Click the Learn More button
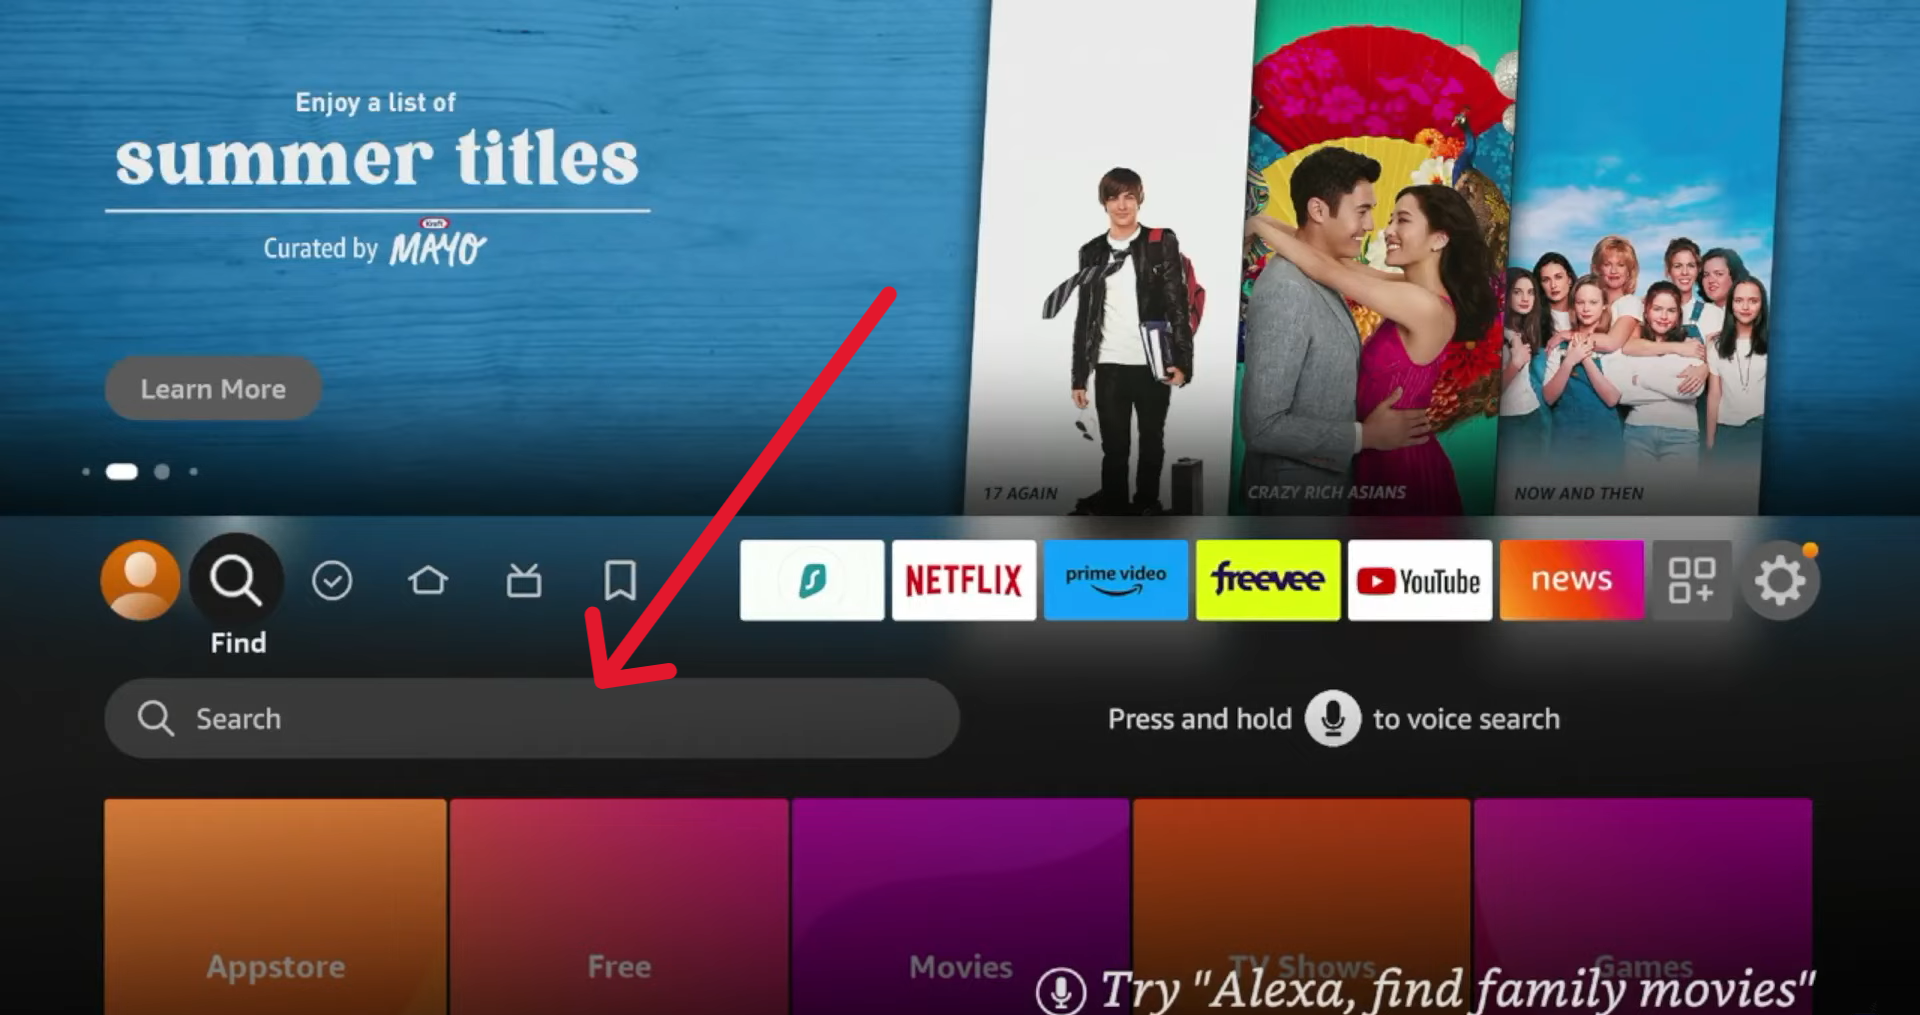The height and width of the screenshot is (1015, 1920). point(213,388)
